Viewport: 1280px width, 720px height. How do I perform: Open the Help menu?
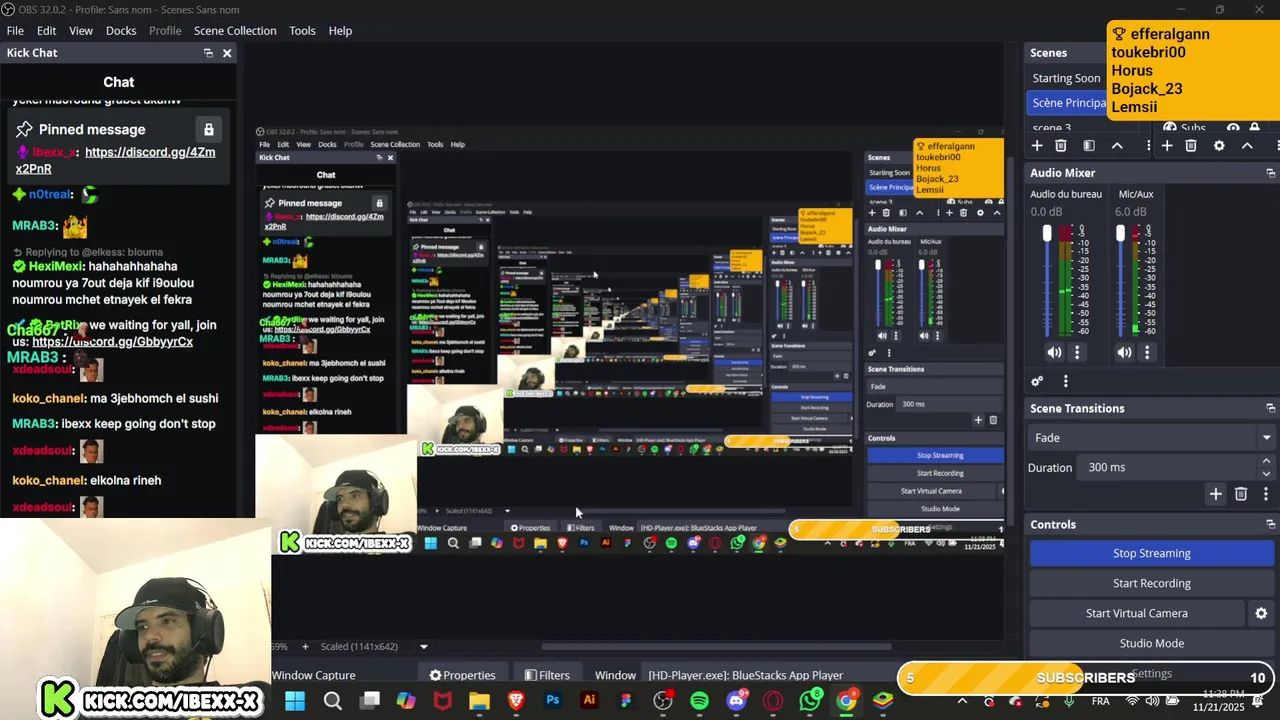[x=340, y=31]
